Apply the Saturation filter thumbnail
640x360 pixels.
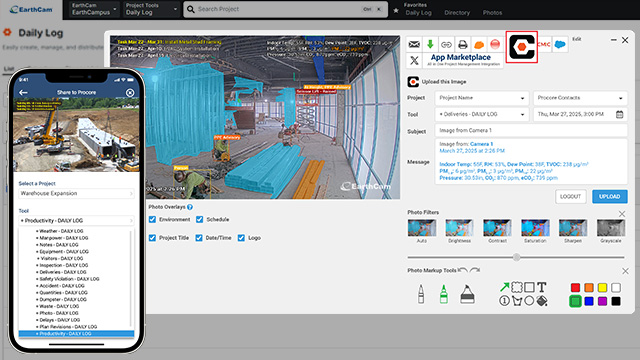(535, 228)
